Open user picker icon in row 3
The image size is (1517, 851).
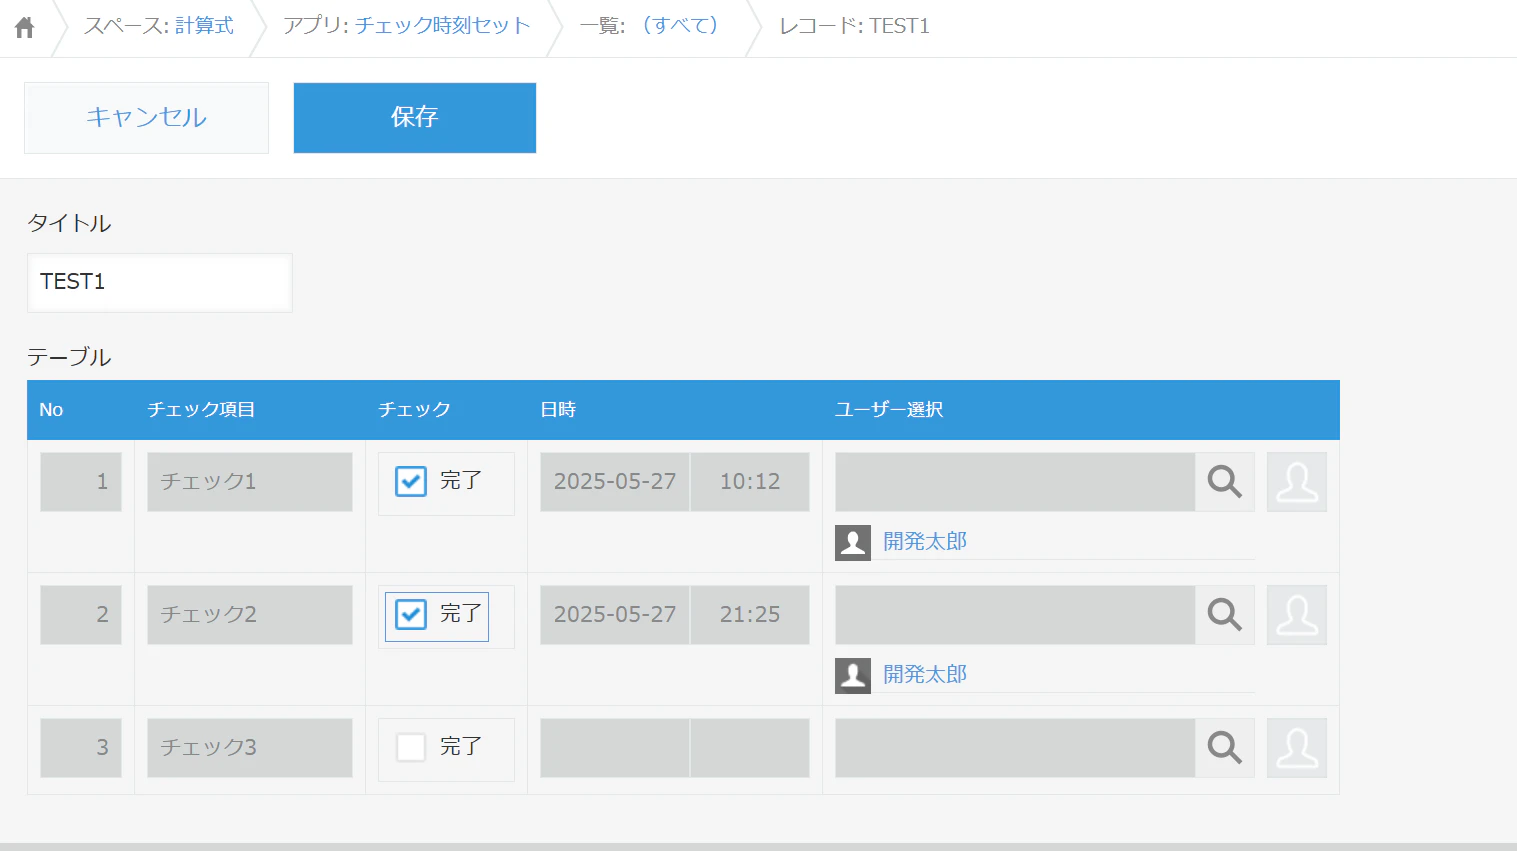pos(1297,748)
